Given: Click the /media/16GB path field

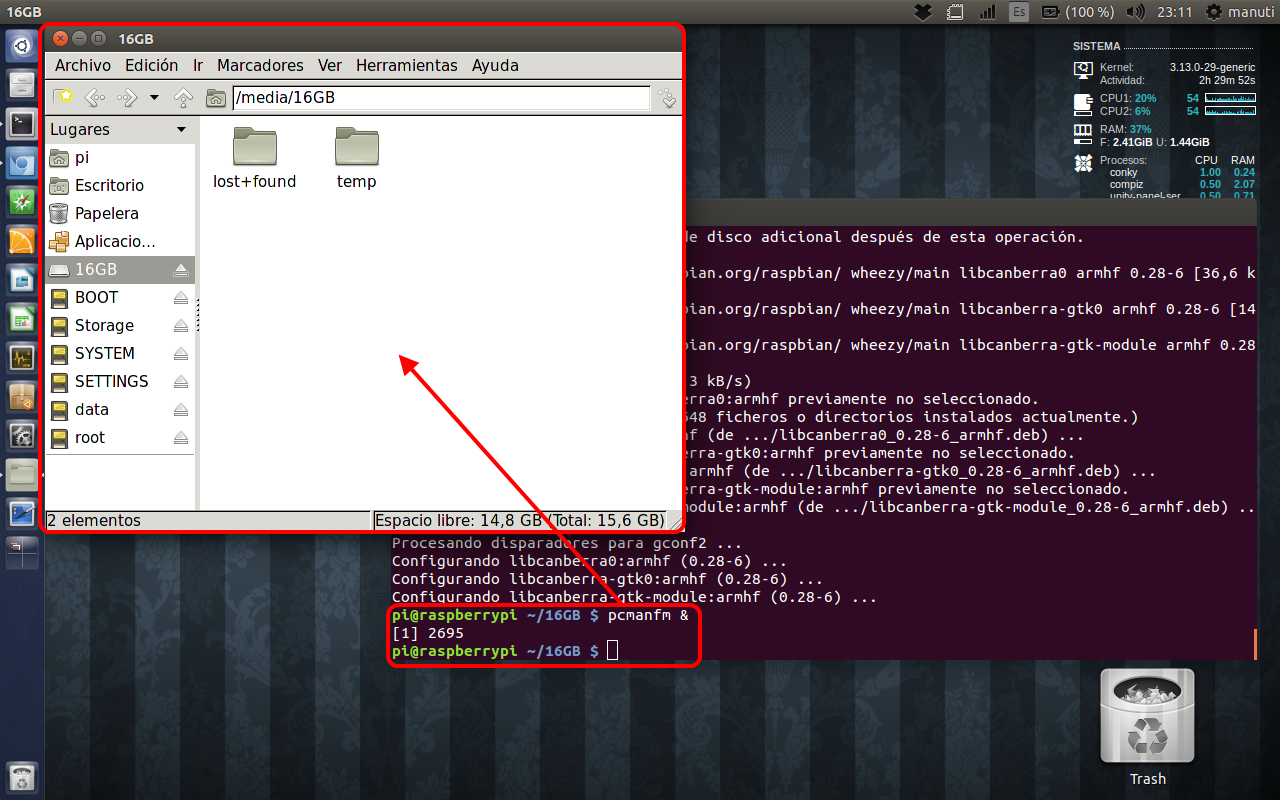Looking at the screenshot, I should tap(440, 98).
